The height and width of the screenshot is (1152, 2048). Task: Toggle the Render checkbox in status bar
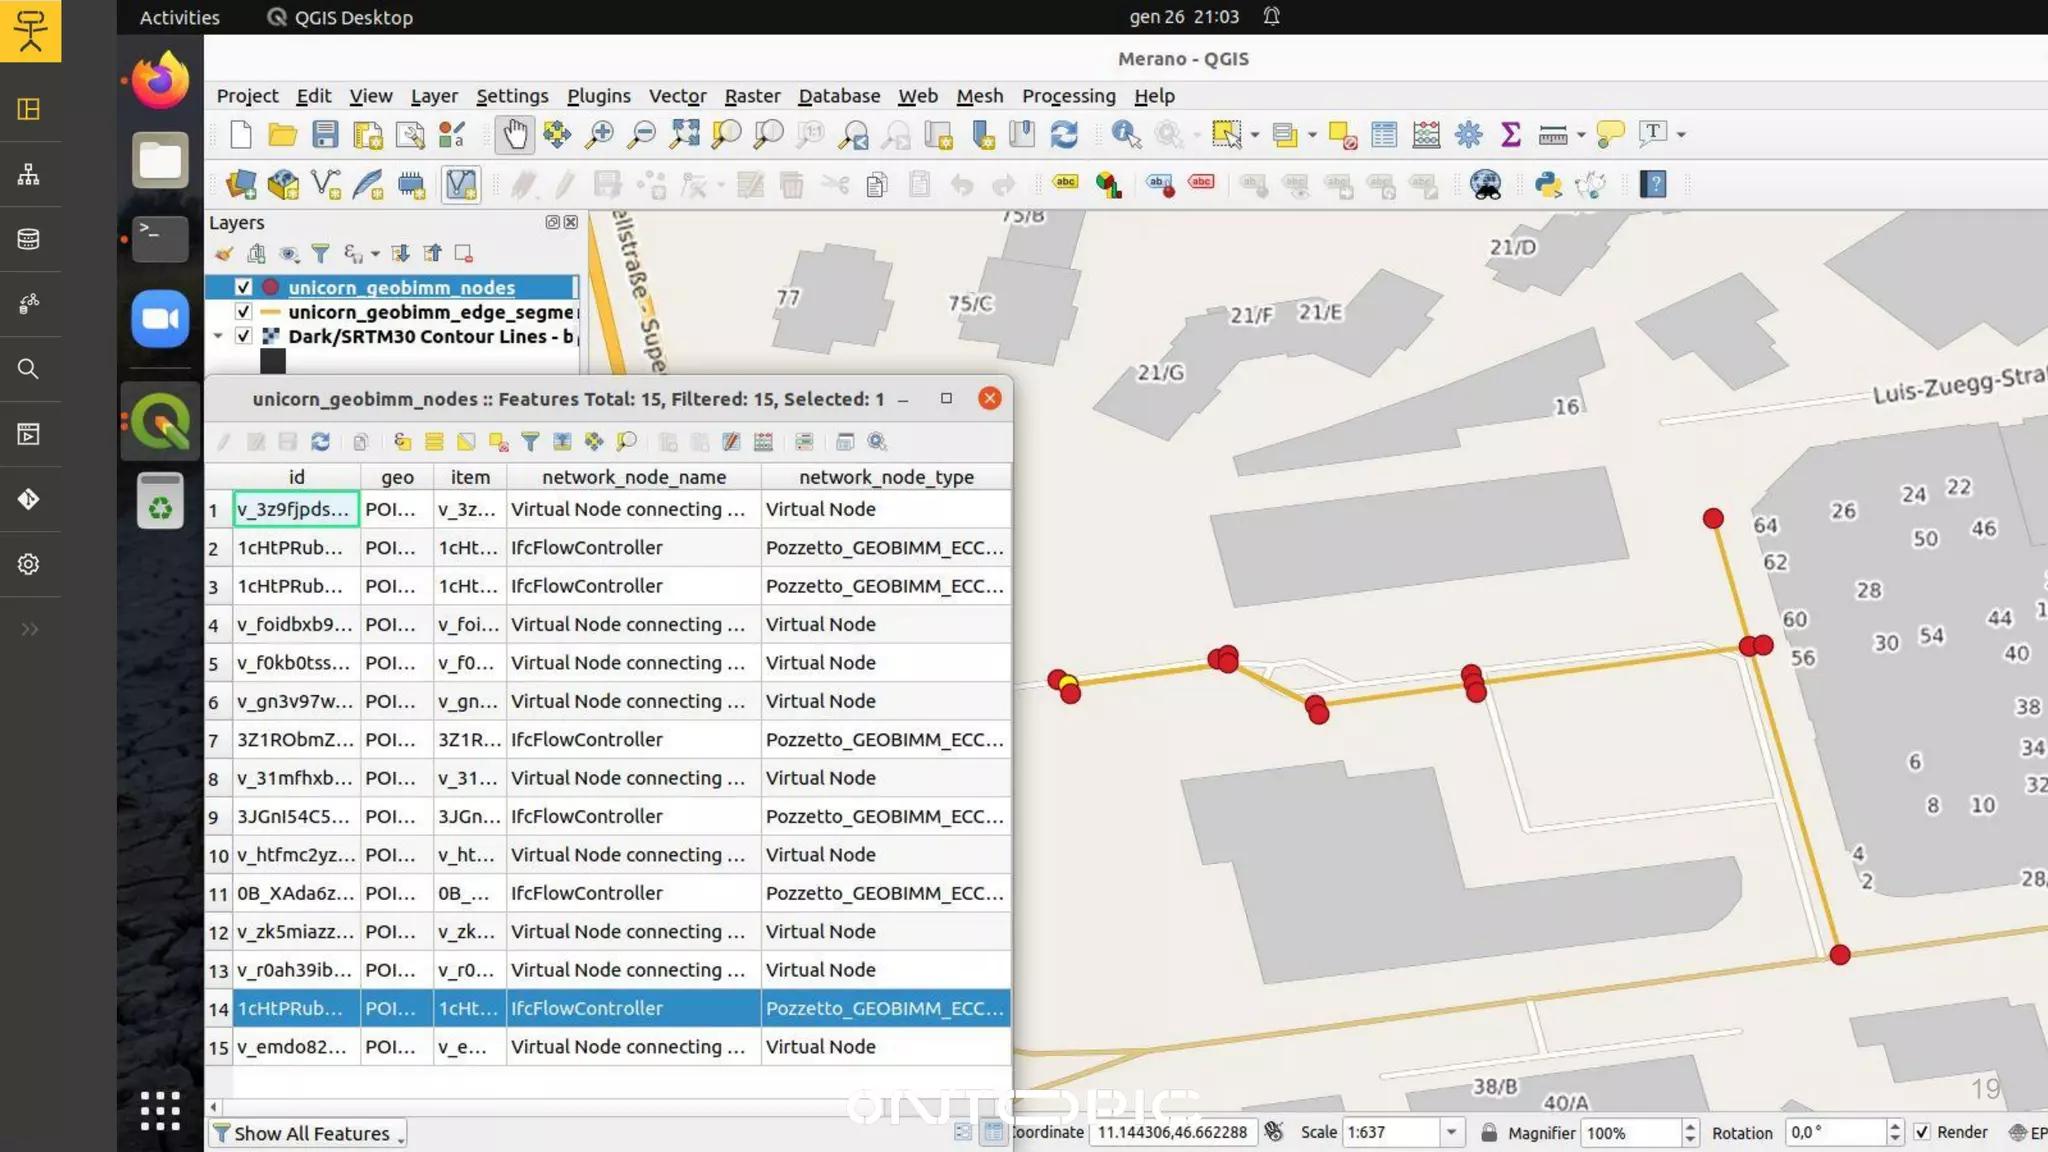click(1921, 1133)
